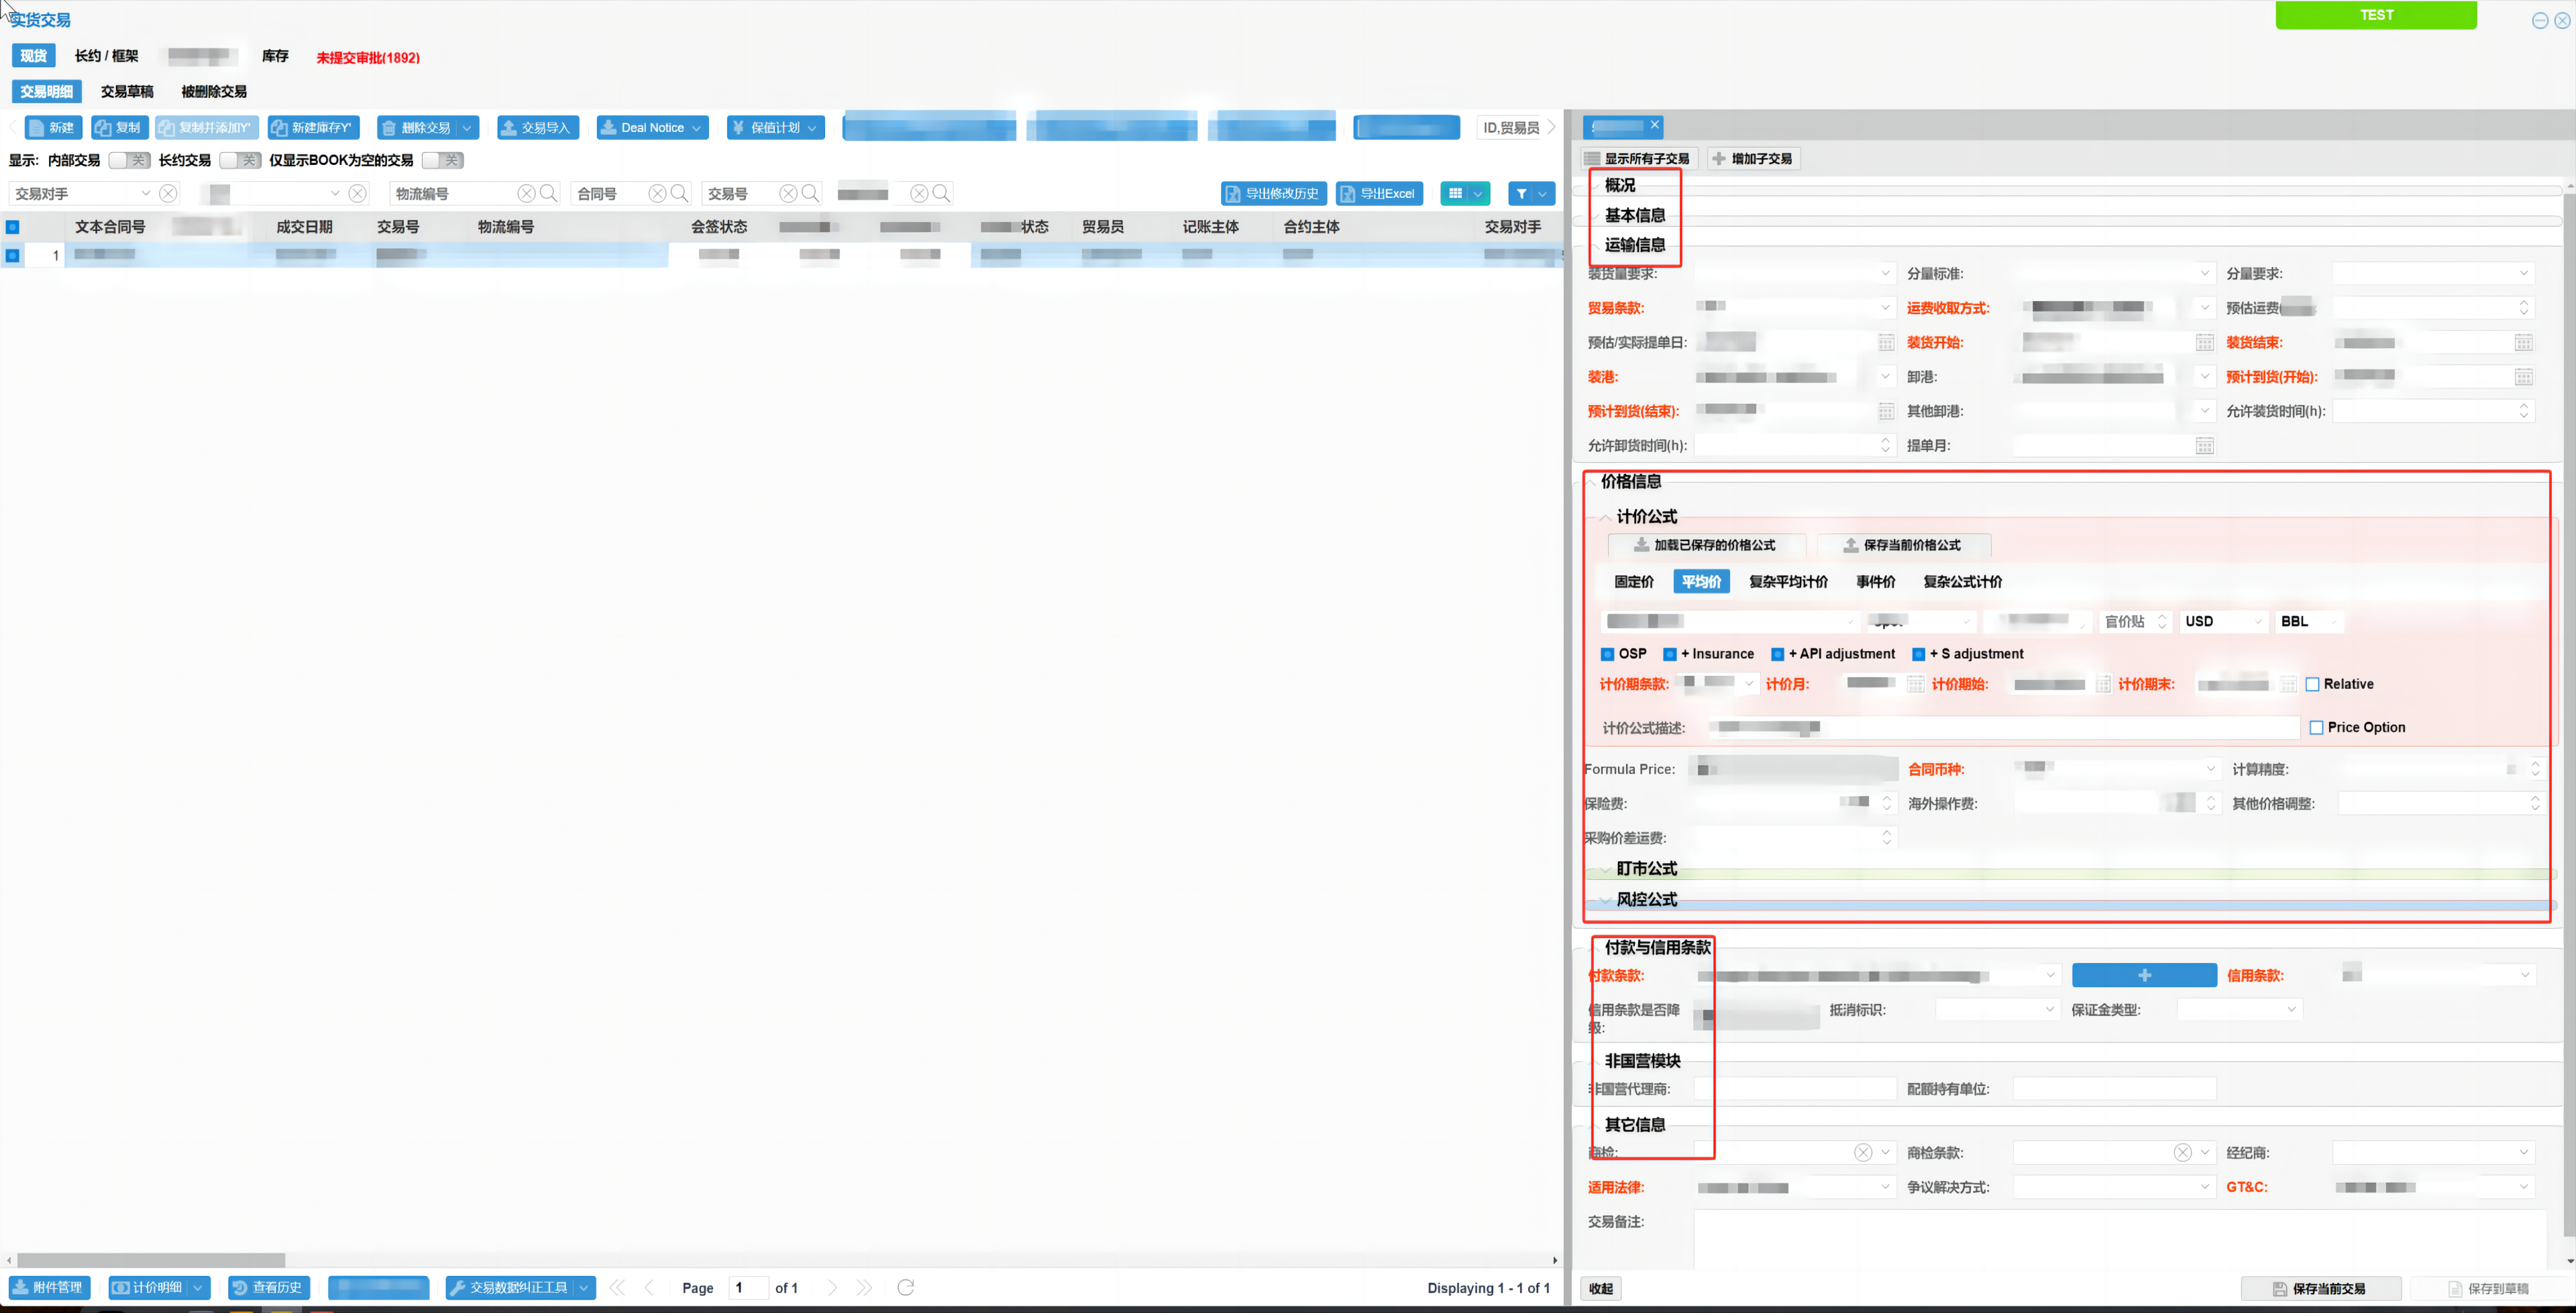Screen dimensions: 2576x1313
Task: Toggle the 内部交易 switch
Action: click(130, 160)
